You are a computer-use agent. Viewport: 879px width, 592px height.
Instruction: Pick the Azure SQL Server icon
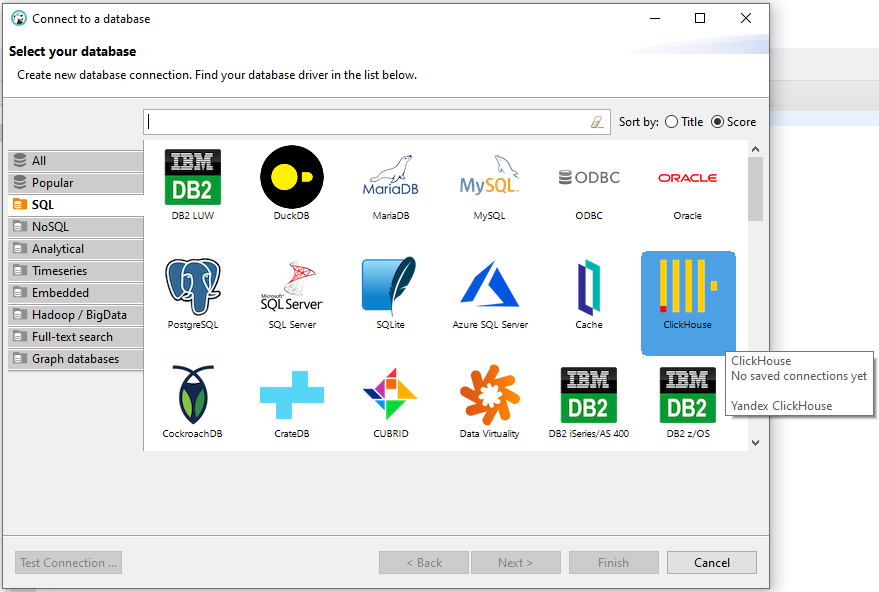pos(490,284)
